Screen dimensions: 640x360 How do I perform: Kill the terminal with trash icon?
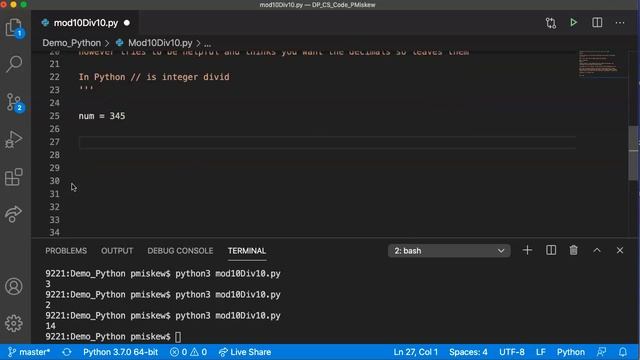[573, 250]
